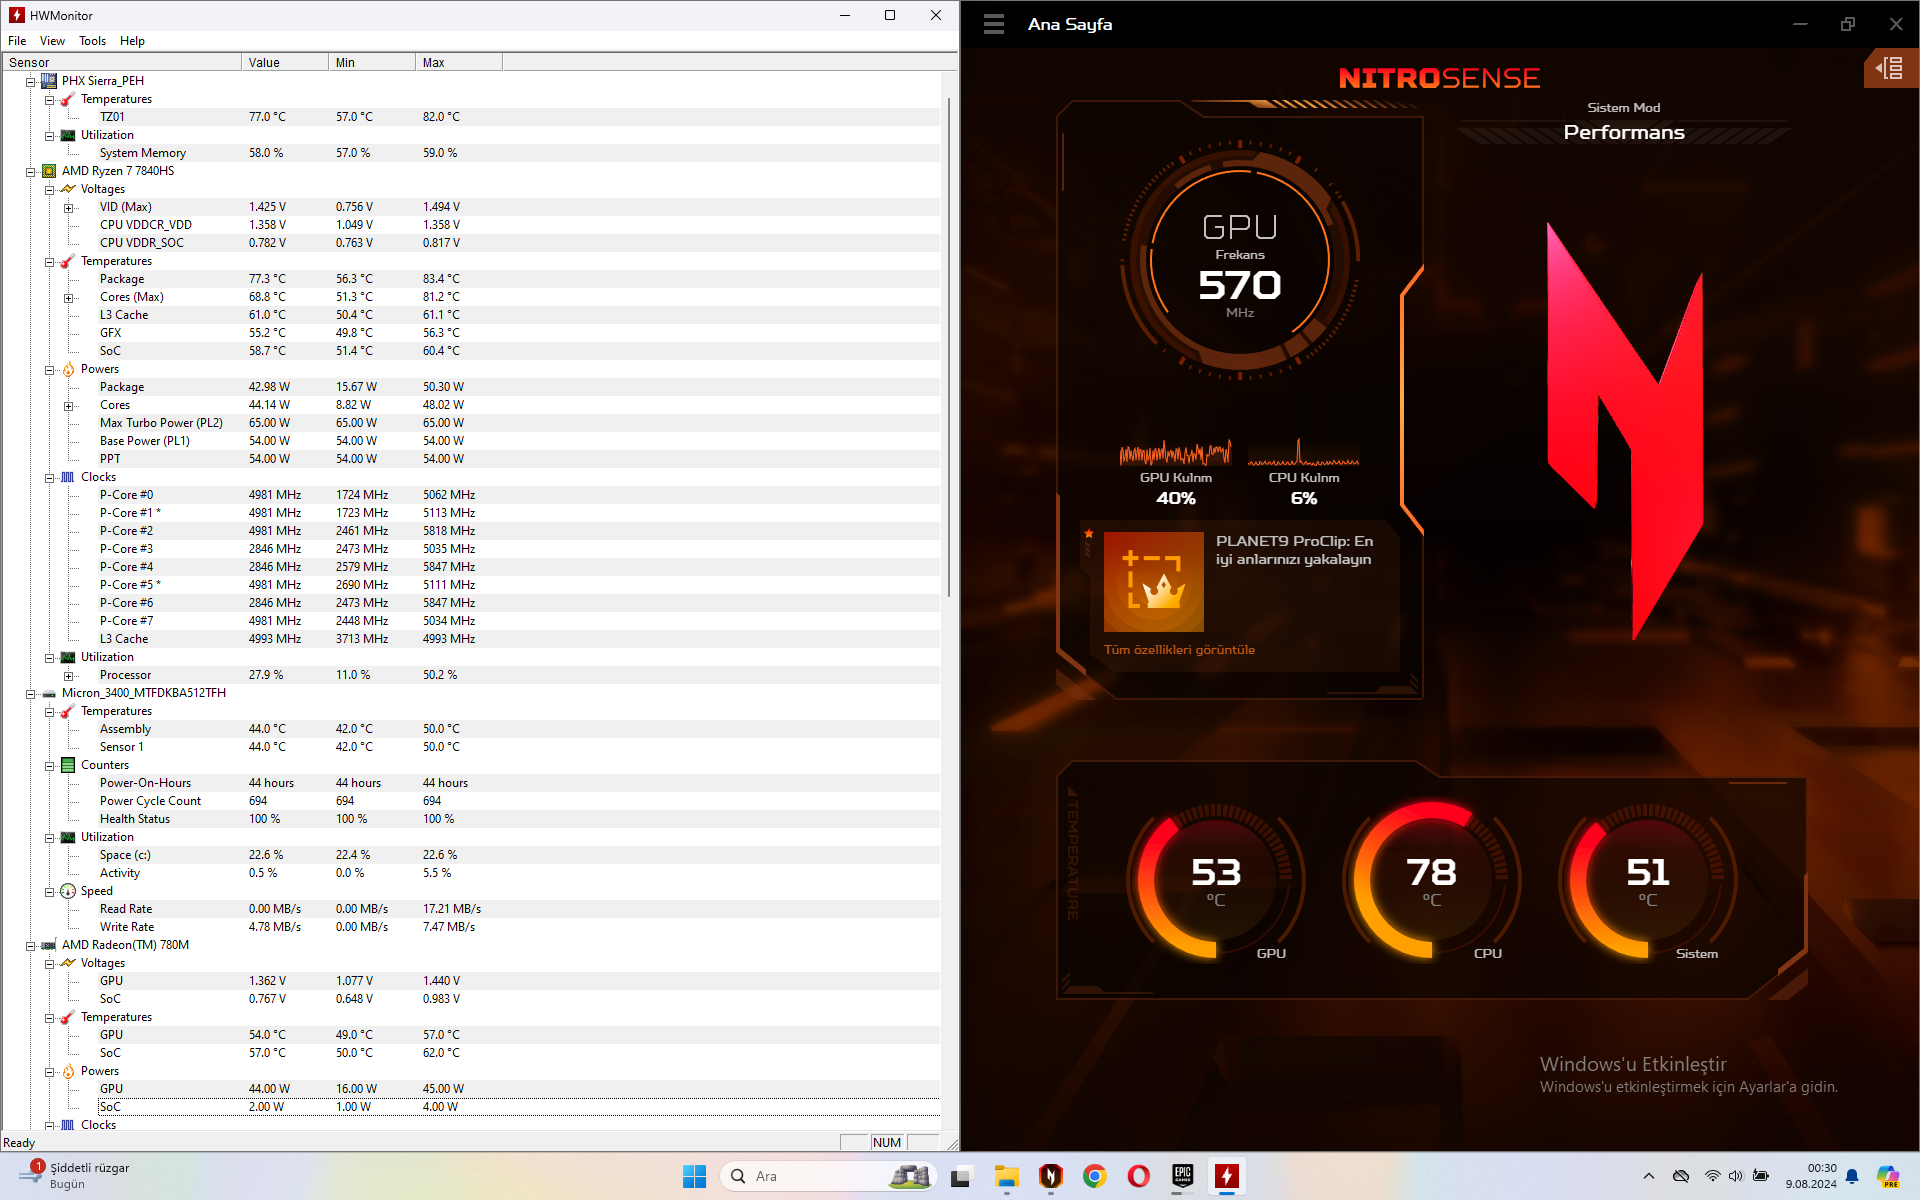Open the View menu in HWMonitor
Viewport: 1920px width, 1200px height.
tap(52, 41)
